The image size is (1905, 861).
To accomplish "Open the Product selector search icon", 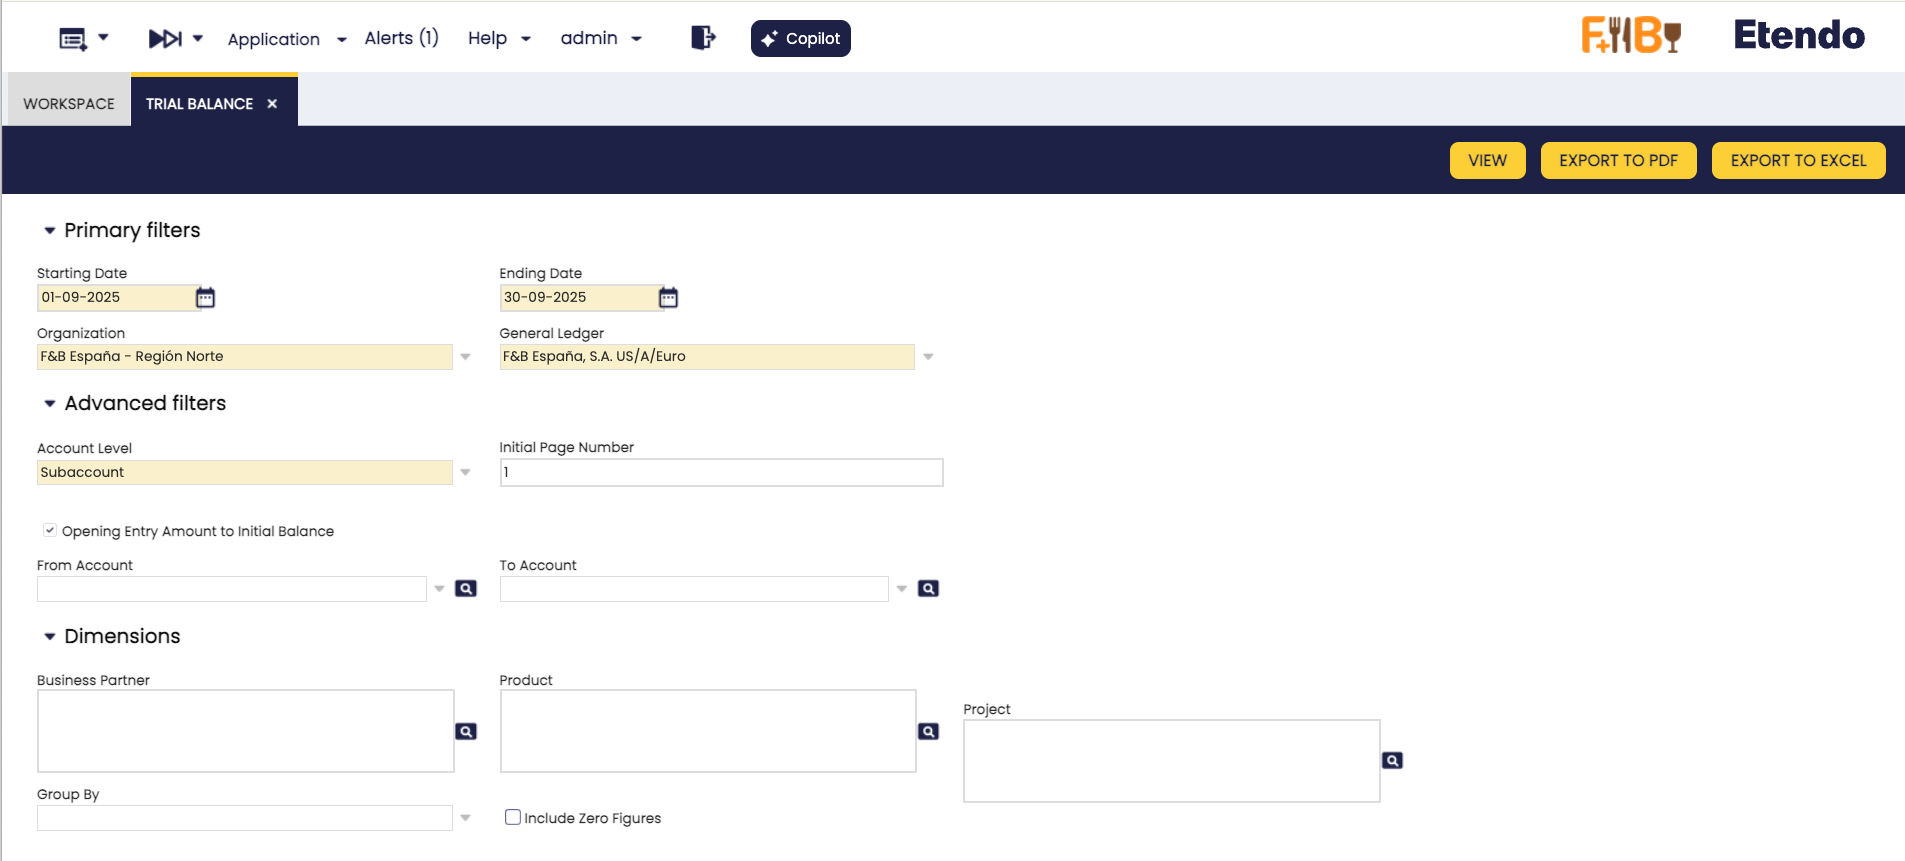I will [928, 732].
